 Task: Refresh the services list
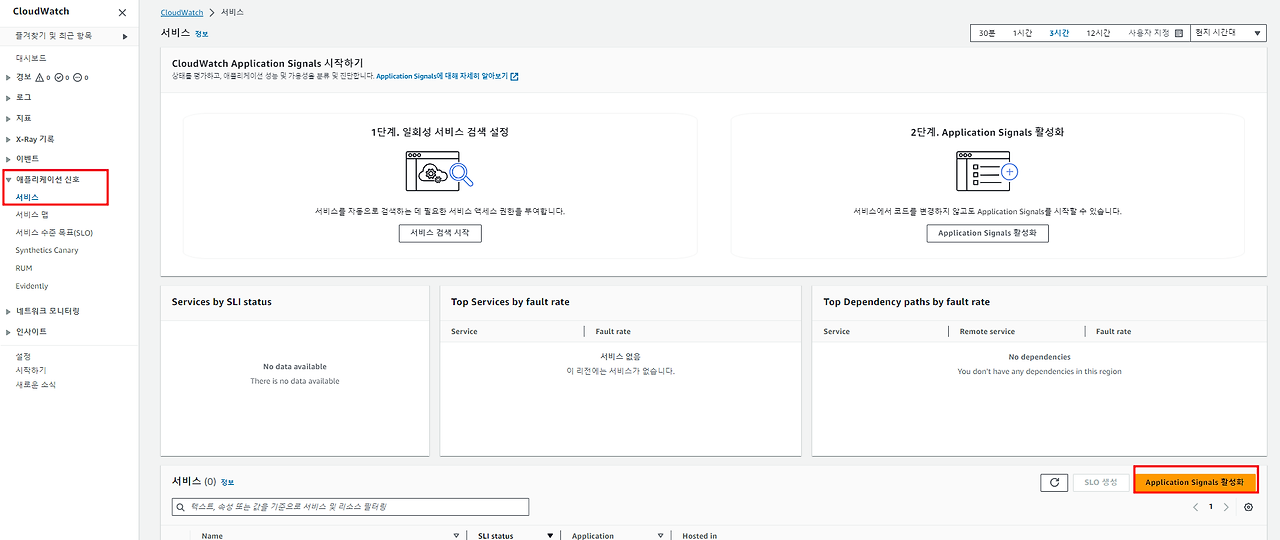click(x=1054, y=482)
